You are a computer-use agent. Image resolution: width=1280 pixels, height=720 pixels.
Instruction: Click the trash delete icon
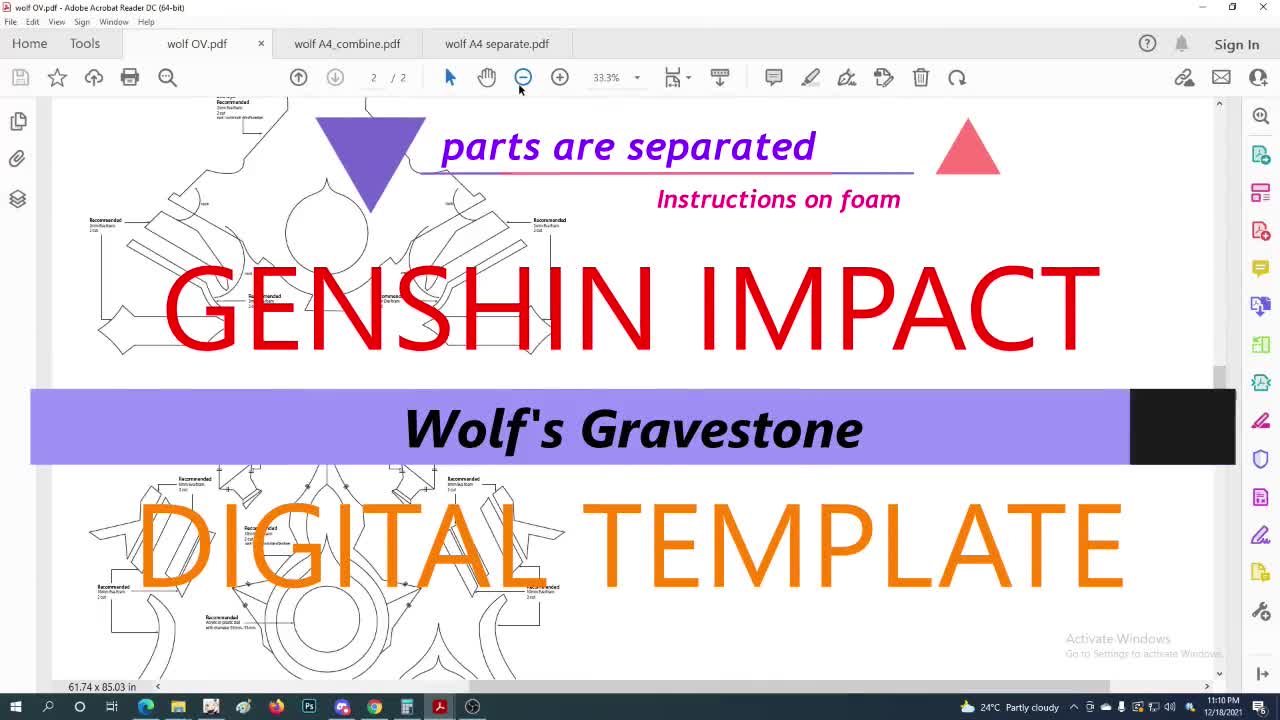921,77
